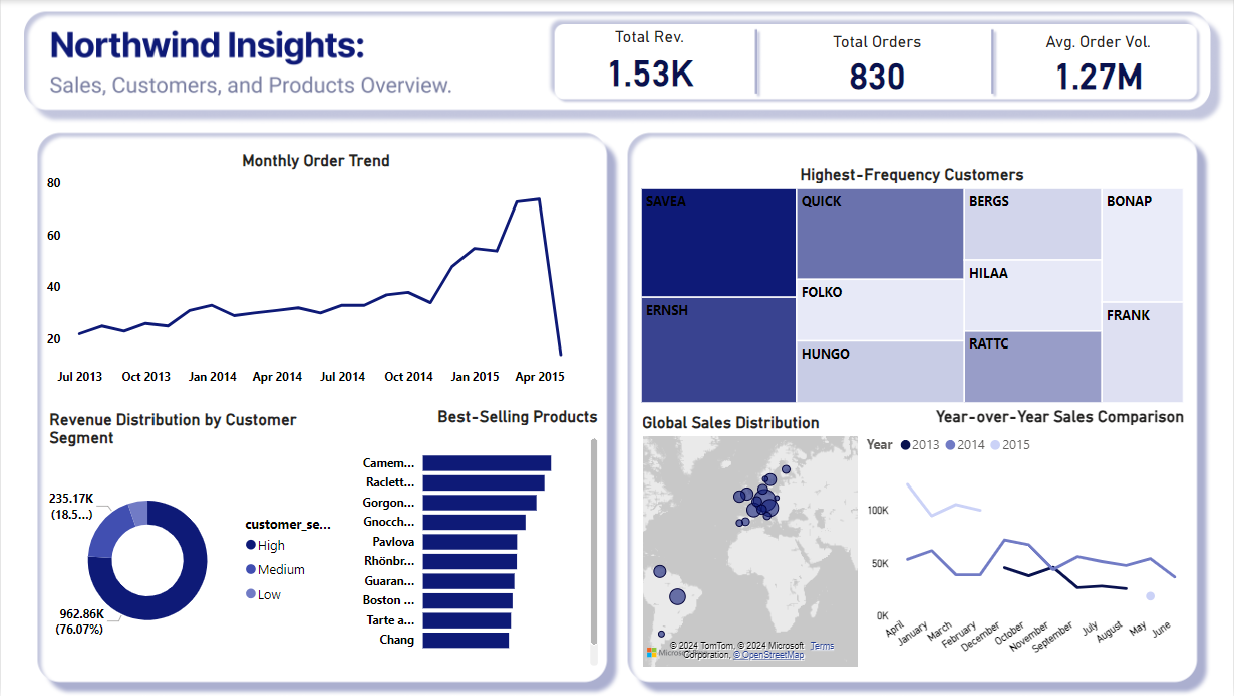
Task: Select the High segment legend bullet
Action: tap(249, 545)
